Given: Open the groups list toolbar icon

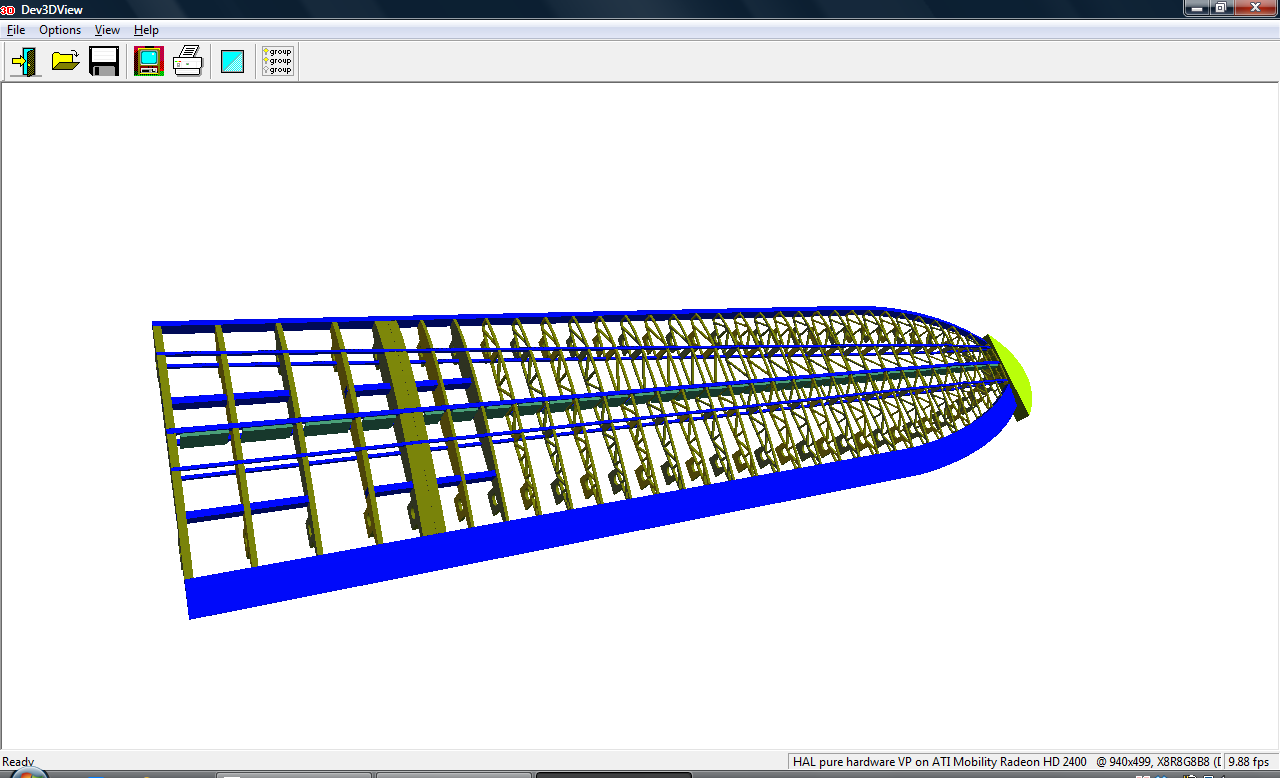Looking at the screenshot, I should coord(277,62).
